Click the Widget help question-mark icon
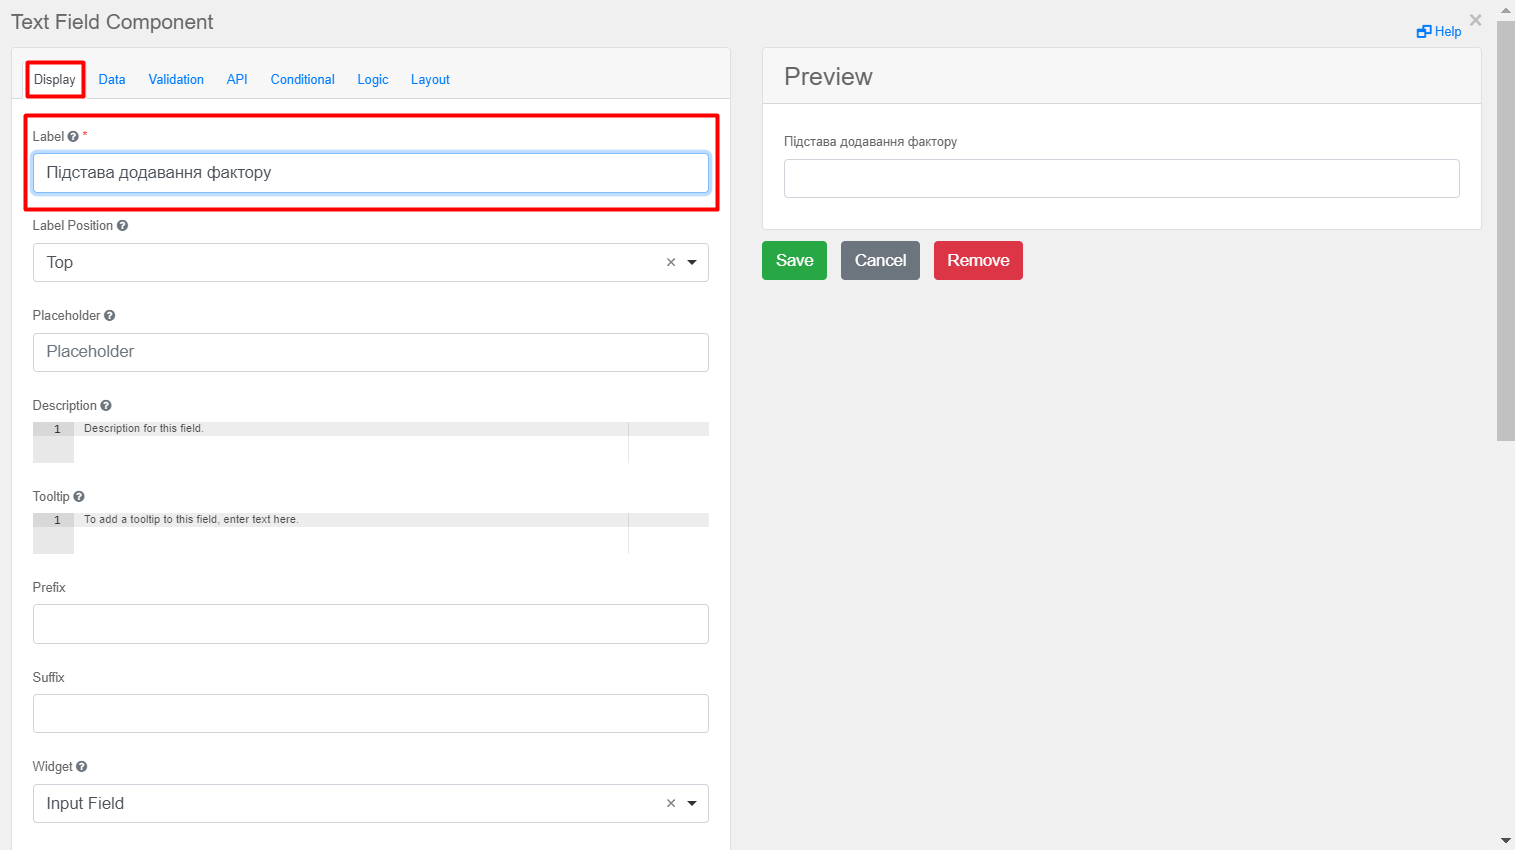The image size is (1515, 850). 82,767
